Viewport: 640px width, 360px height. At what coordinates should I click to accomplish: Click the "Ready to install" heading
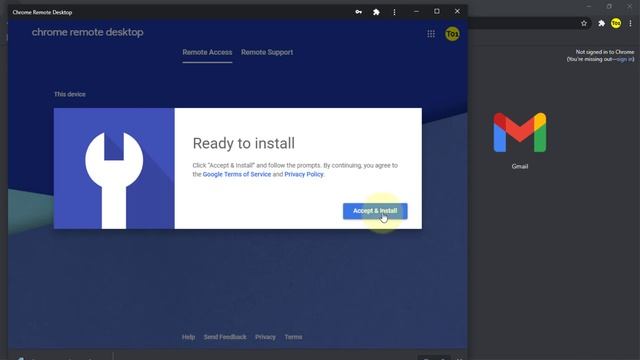tap(244, 143)
